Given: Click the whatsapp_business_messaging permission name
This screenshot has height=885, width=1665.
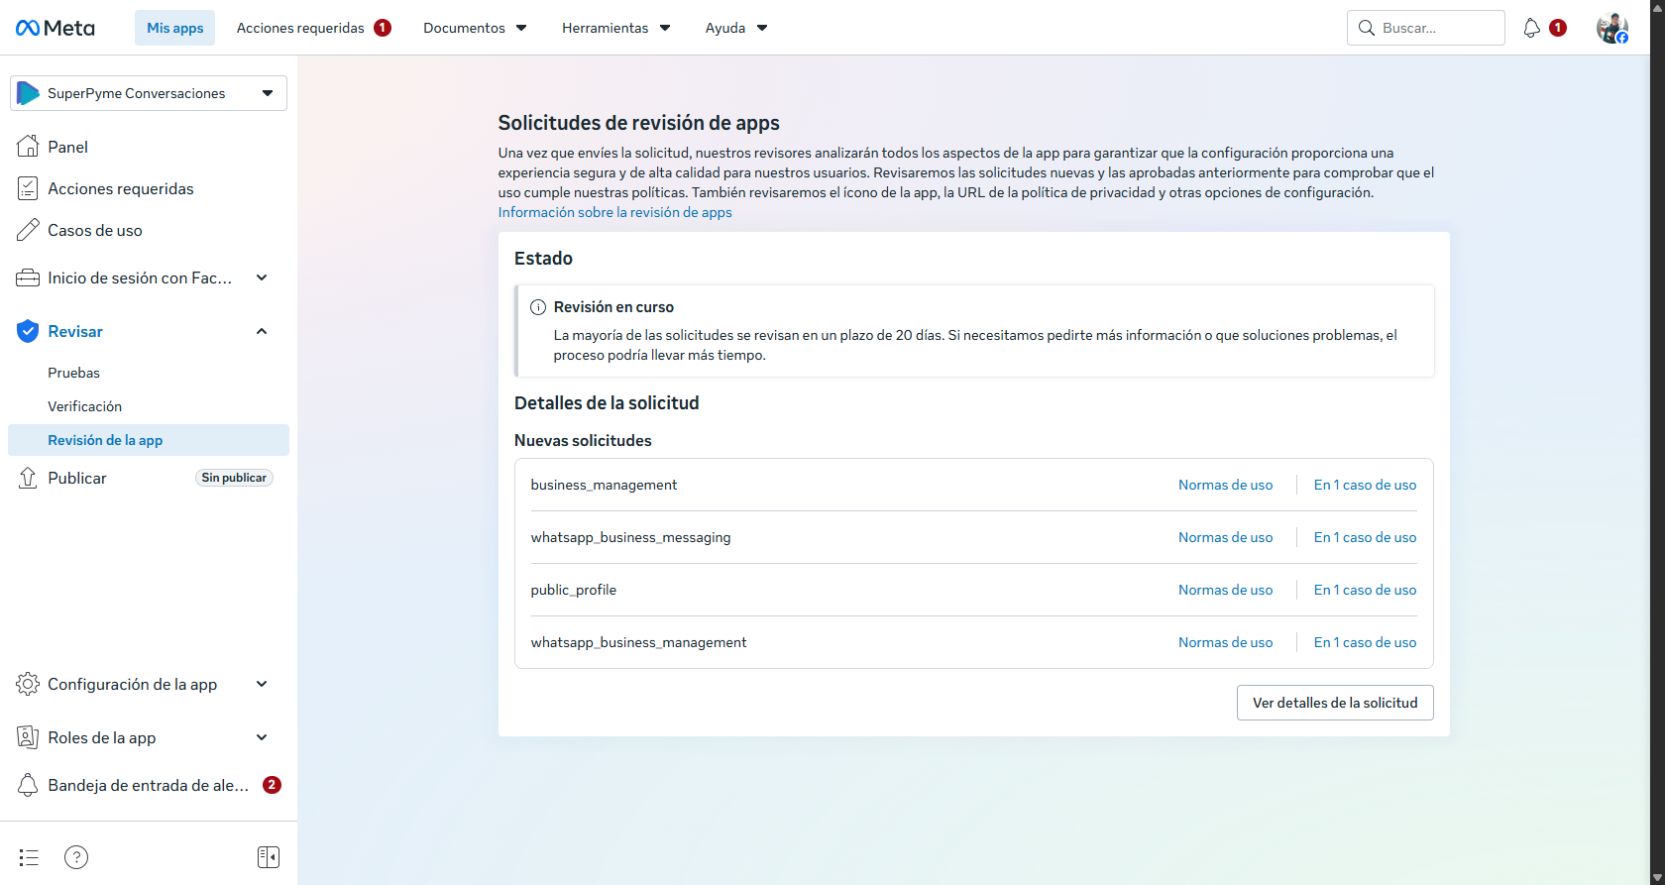Looking at the screenshot, I should tap(631, 537).
